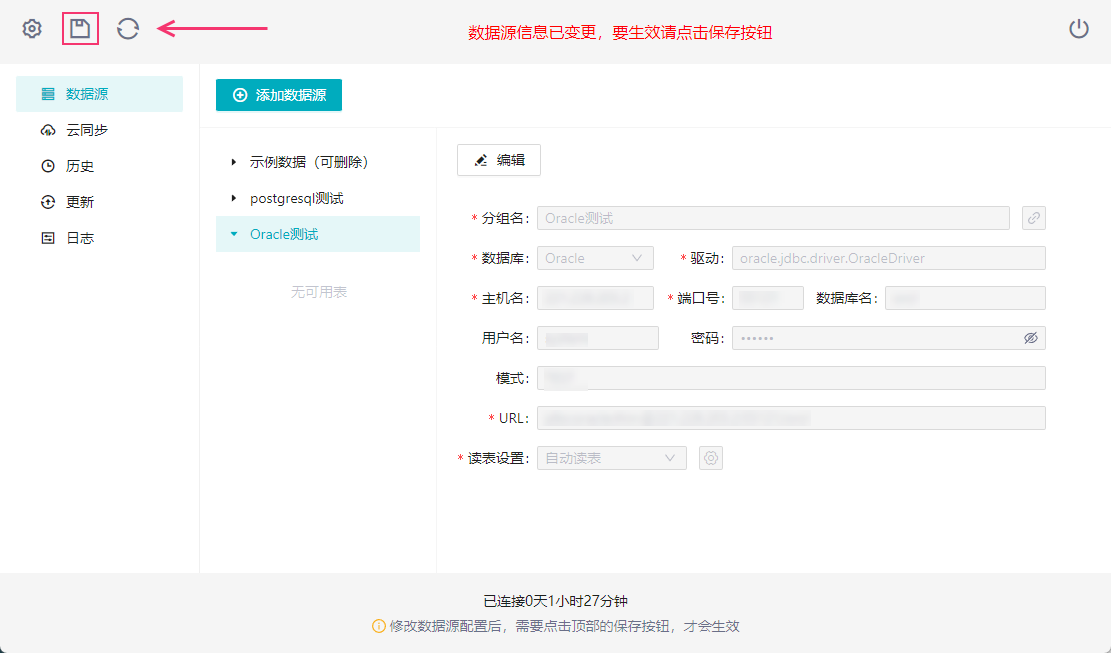
Task: Open the 数据库 Oracle dropdown
Action: point(595,259)
